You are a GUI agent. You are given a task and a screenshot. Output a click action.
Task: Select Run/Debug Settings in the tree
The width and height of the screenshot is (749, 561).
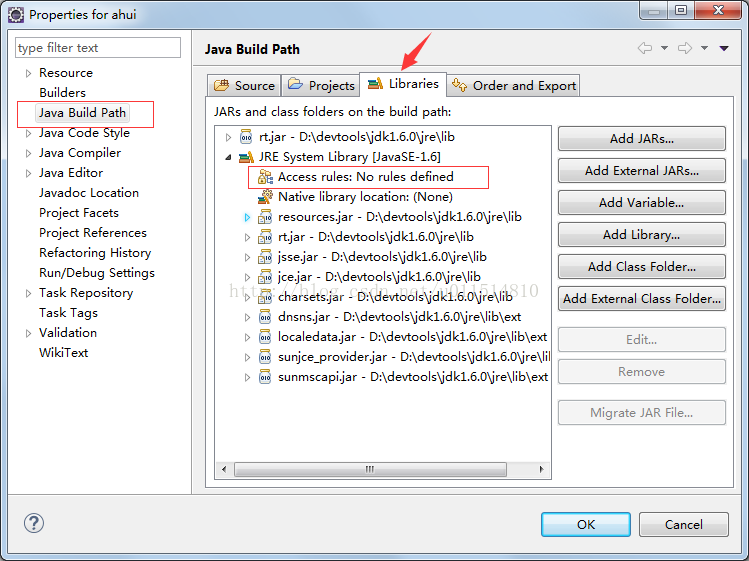click(97, 273)
